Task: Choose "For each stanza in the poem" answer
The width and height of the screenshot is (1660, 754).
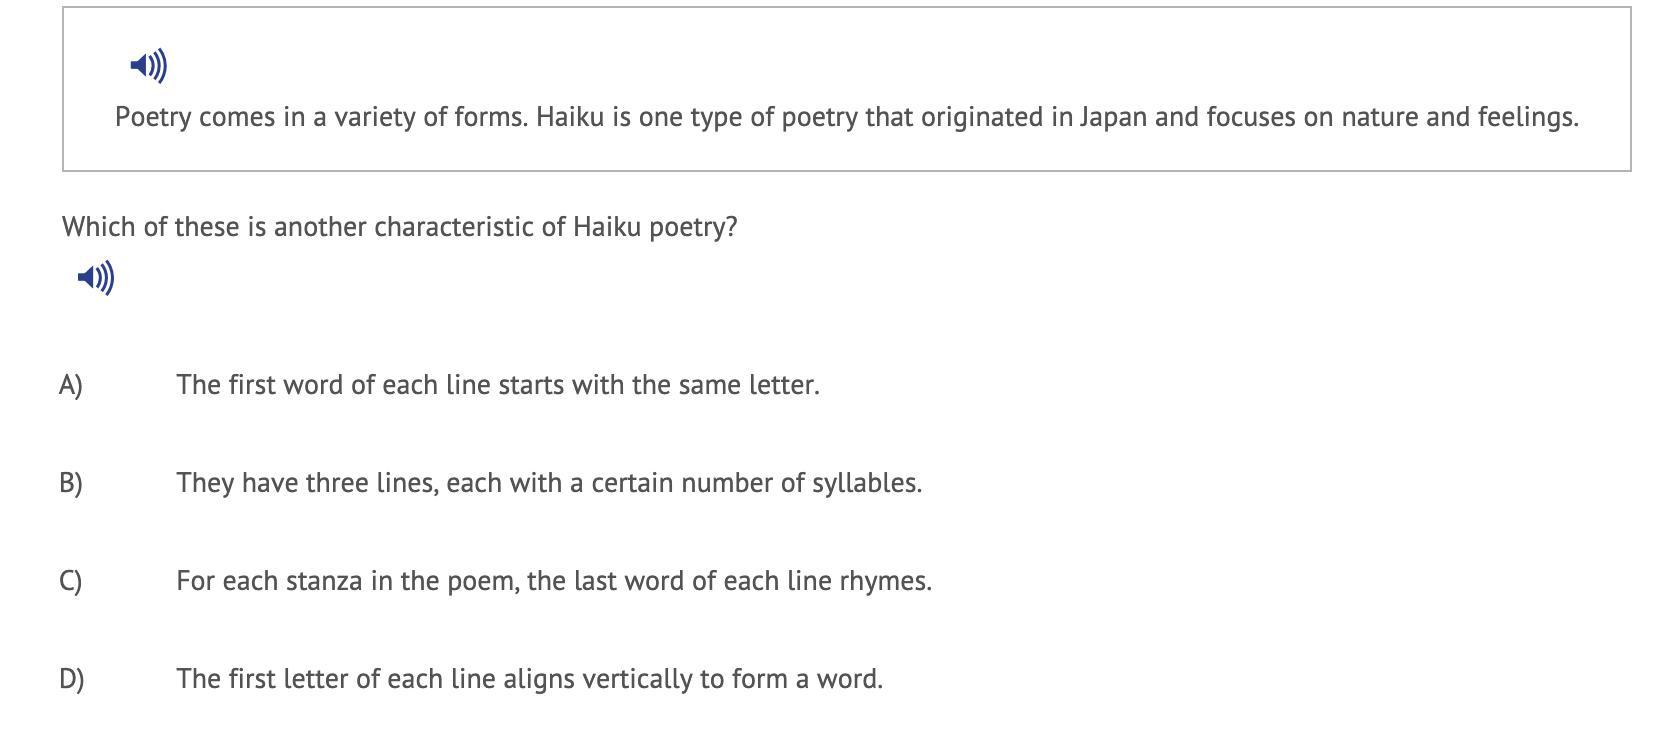Action: [553, 581]
